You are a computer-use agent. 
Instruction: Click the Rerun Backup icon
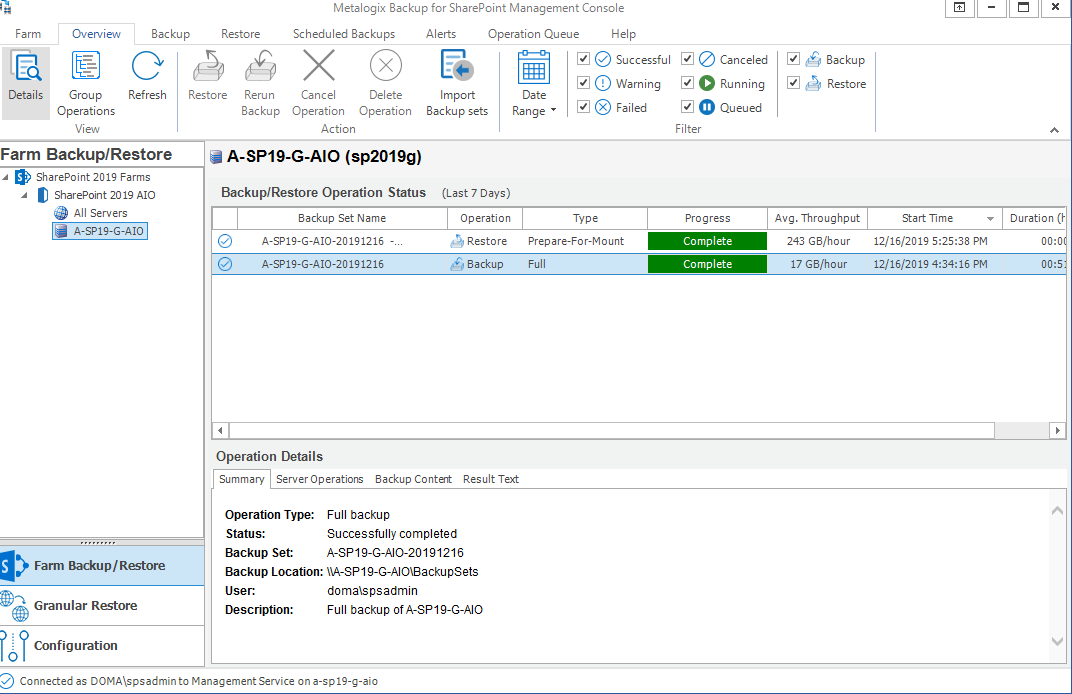(x=260, y=67)
